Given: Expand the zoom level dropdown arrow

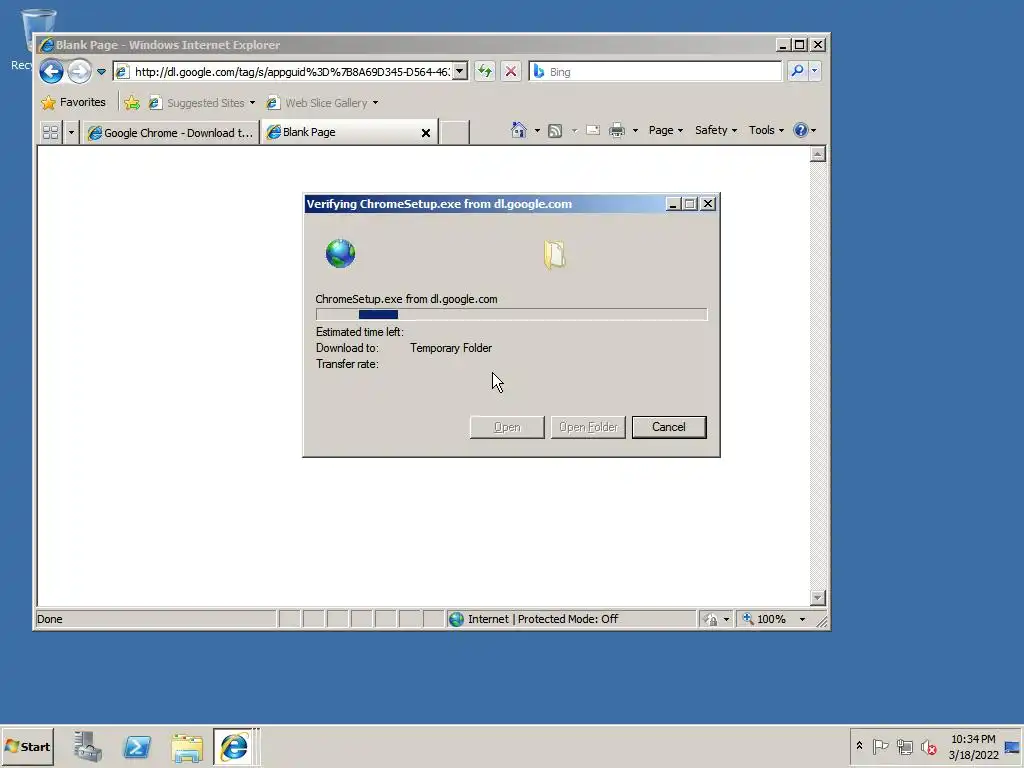Looking at the screenshot, I should coord(802,619).
